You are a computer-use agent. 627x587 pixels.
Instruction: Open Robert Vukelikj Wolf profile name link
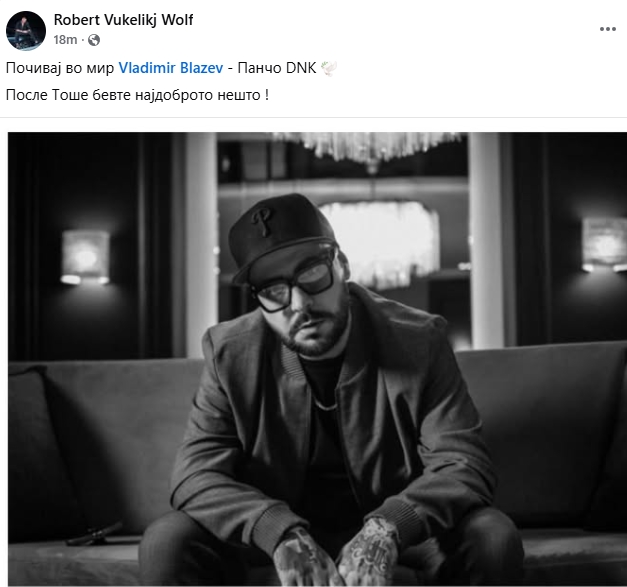[x=123, y=20]
